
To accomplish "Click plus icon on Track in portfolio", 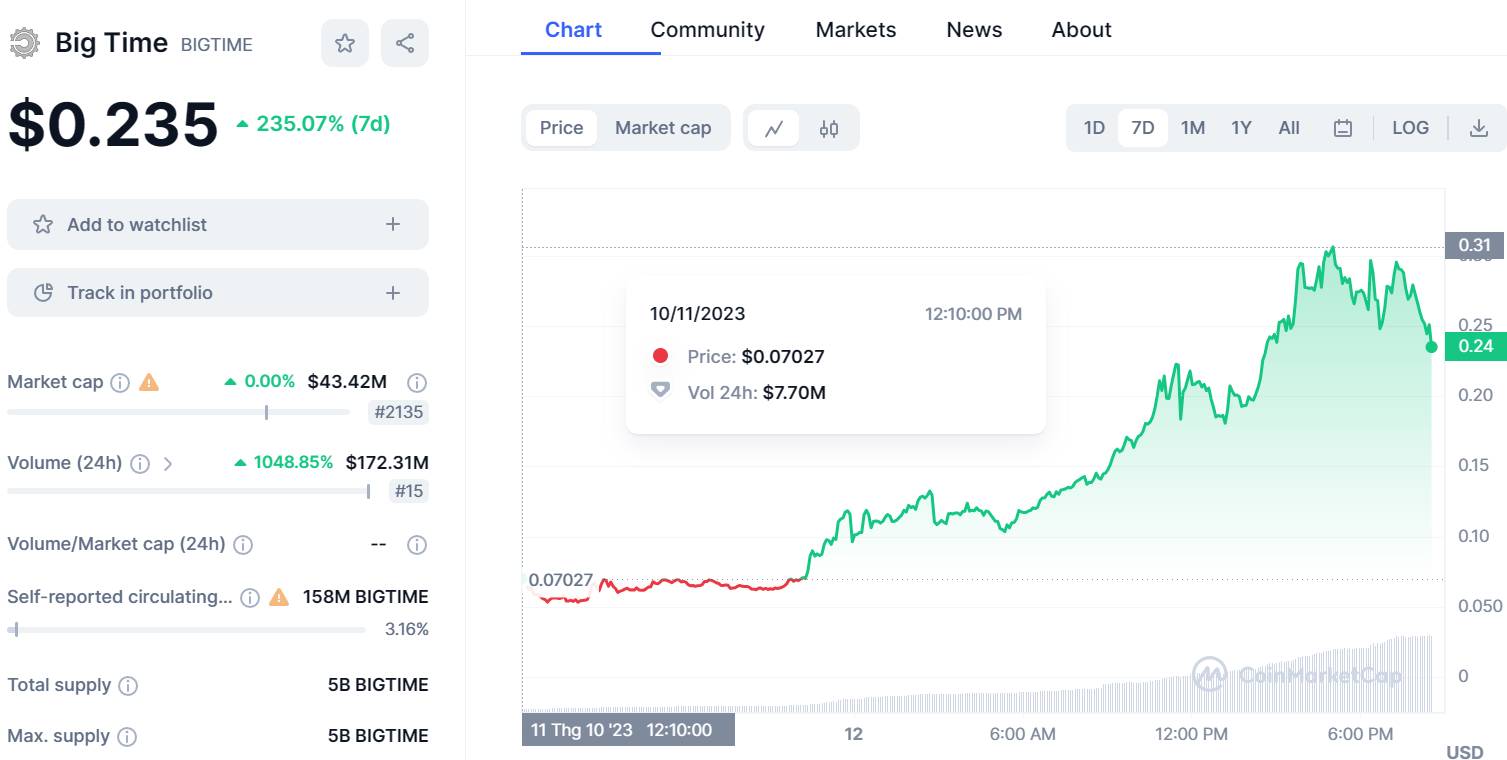I will pyautogui.click(x=393, y=293).
